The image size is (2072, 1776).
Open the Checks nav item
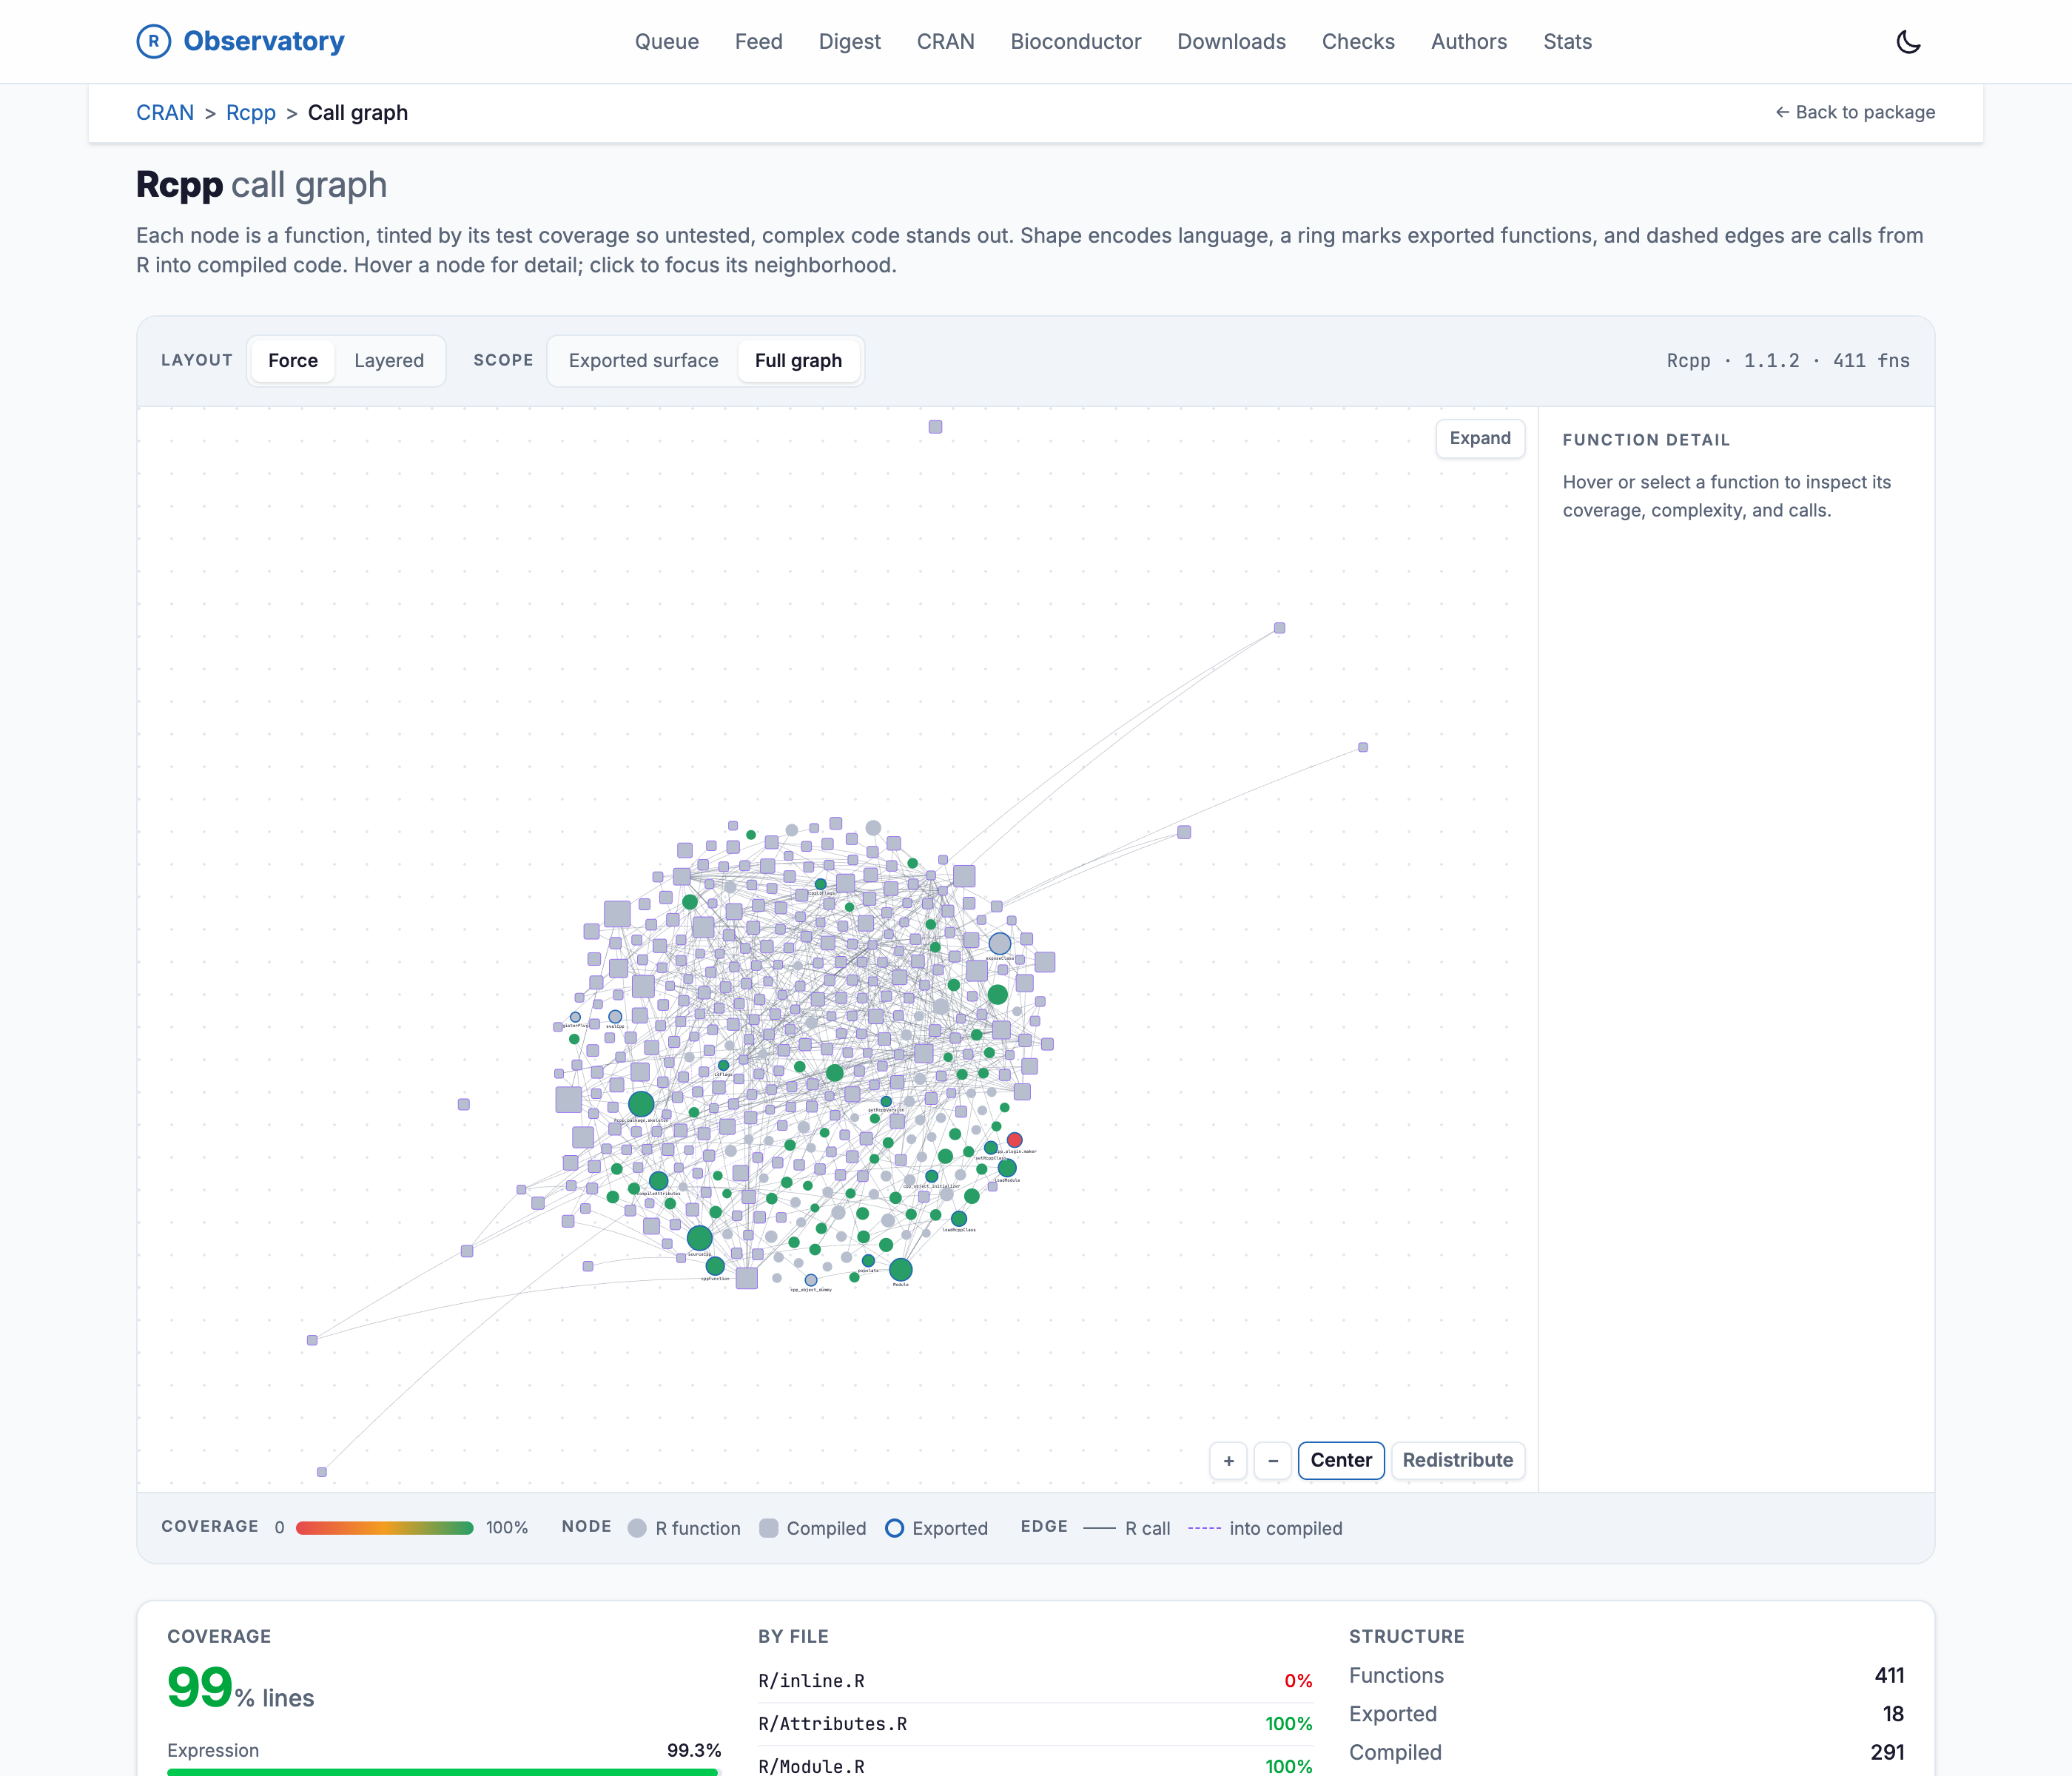(x=1358, y=41)
